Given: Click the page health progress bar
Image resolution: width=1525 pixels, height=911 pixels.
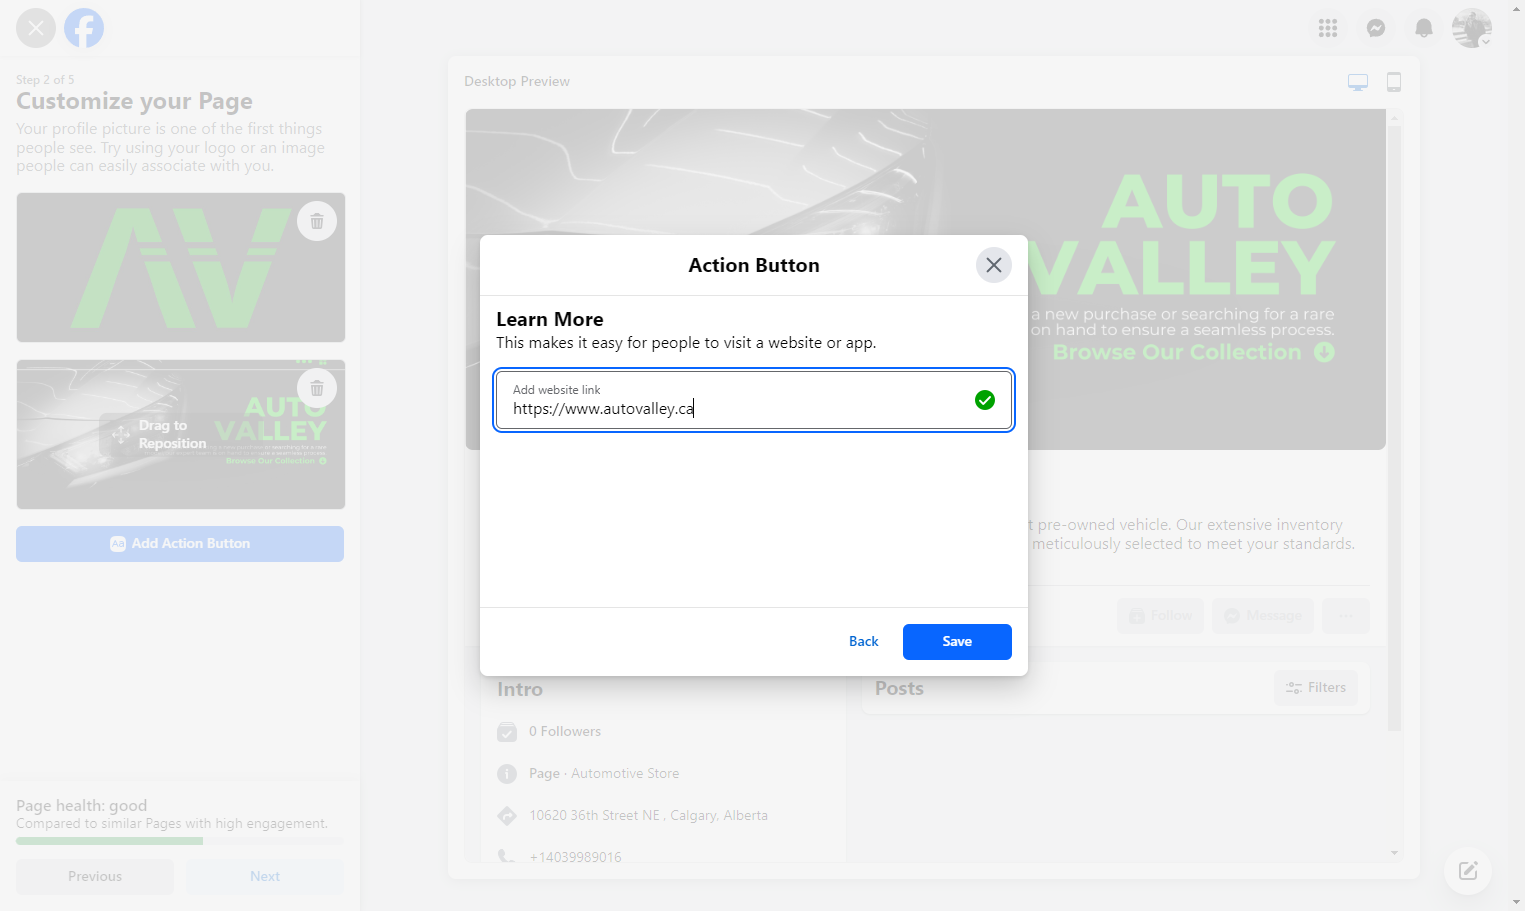Looking at the screenshot, I should tap(180, 841).
